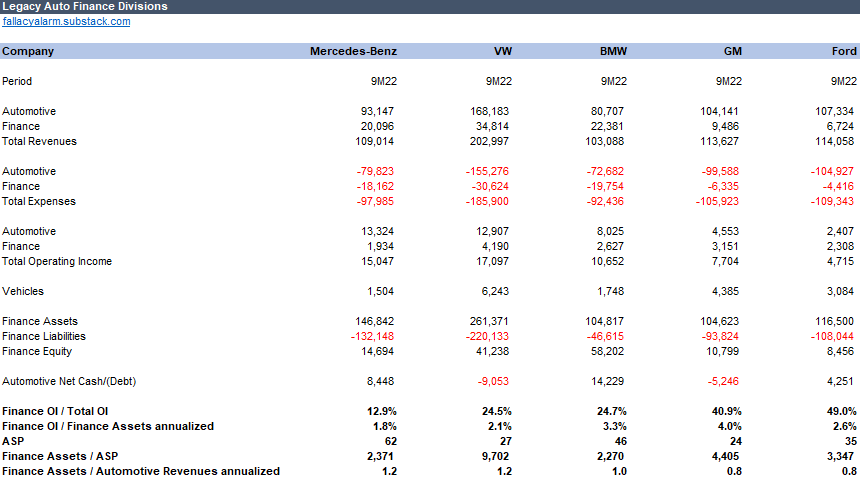860x481 pixels.
Task: Select the Automotive Net Cash/(Debt) label
Action: click(69, 381)
